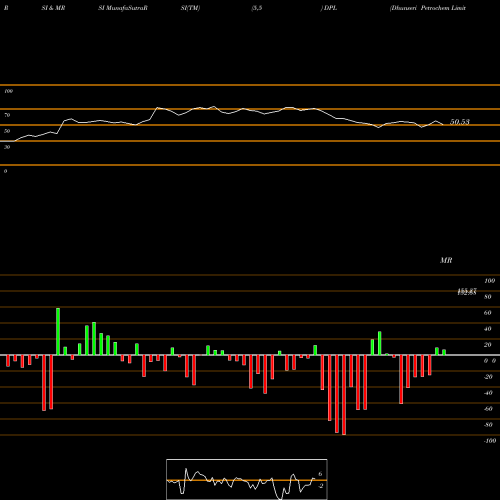The width and height of the screenshot is (500, 500).
Task: Click the histogram axis label 60
Action: (x=487, y=313)
